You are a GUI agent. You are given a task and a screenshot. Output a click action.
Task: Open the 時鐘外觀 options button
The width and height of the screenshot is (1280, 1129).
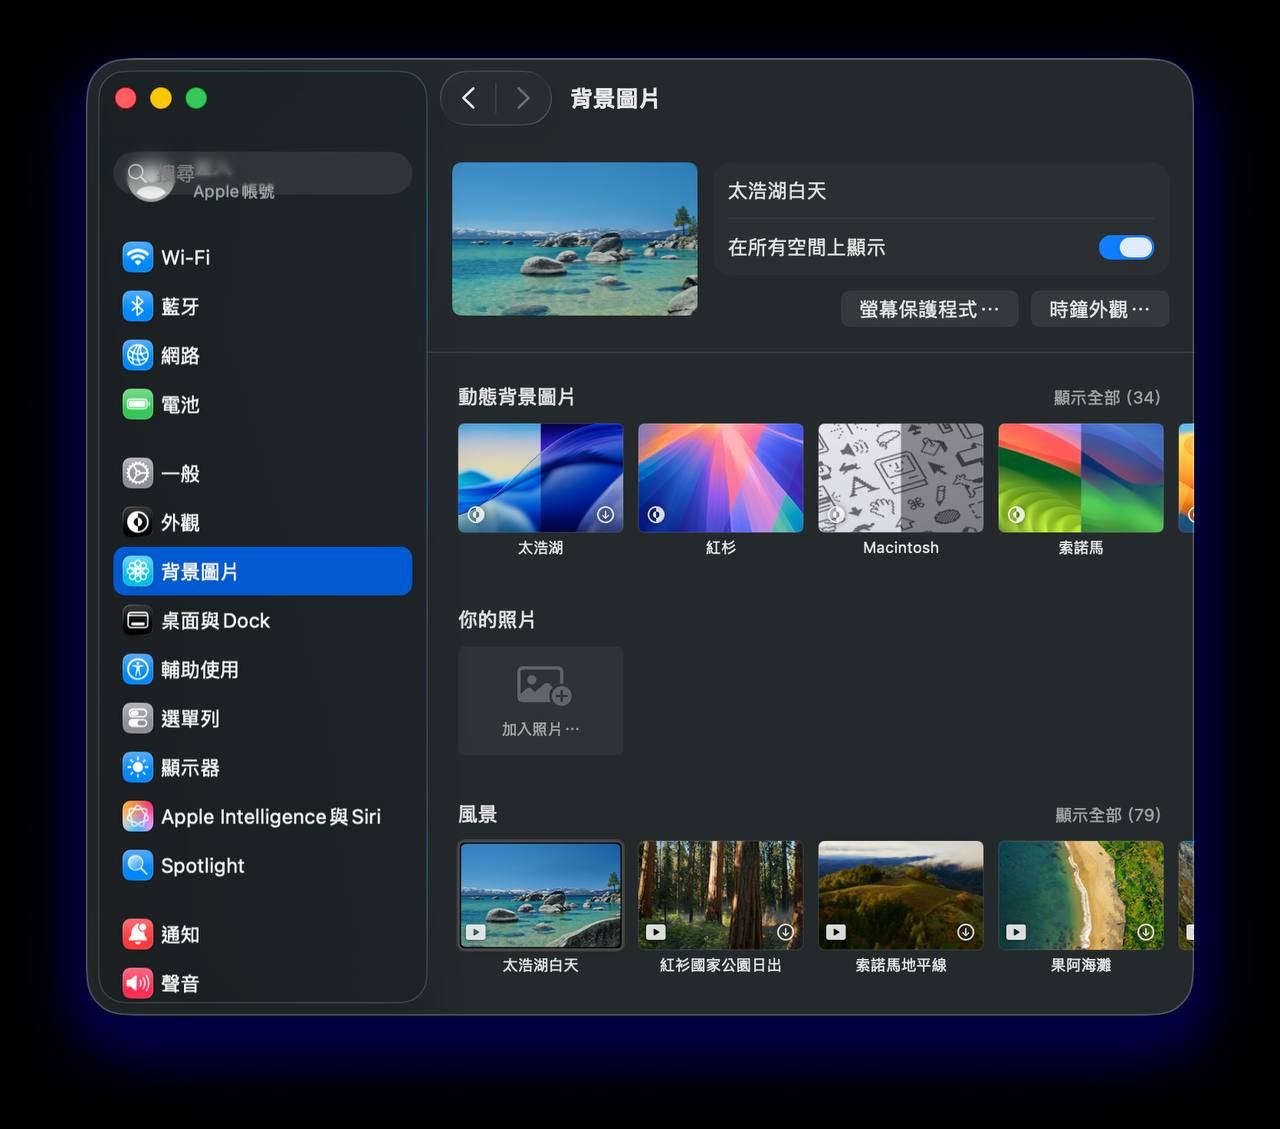click(1099, 309)
